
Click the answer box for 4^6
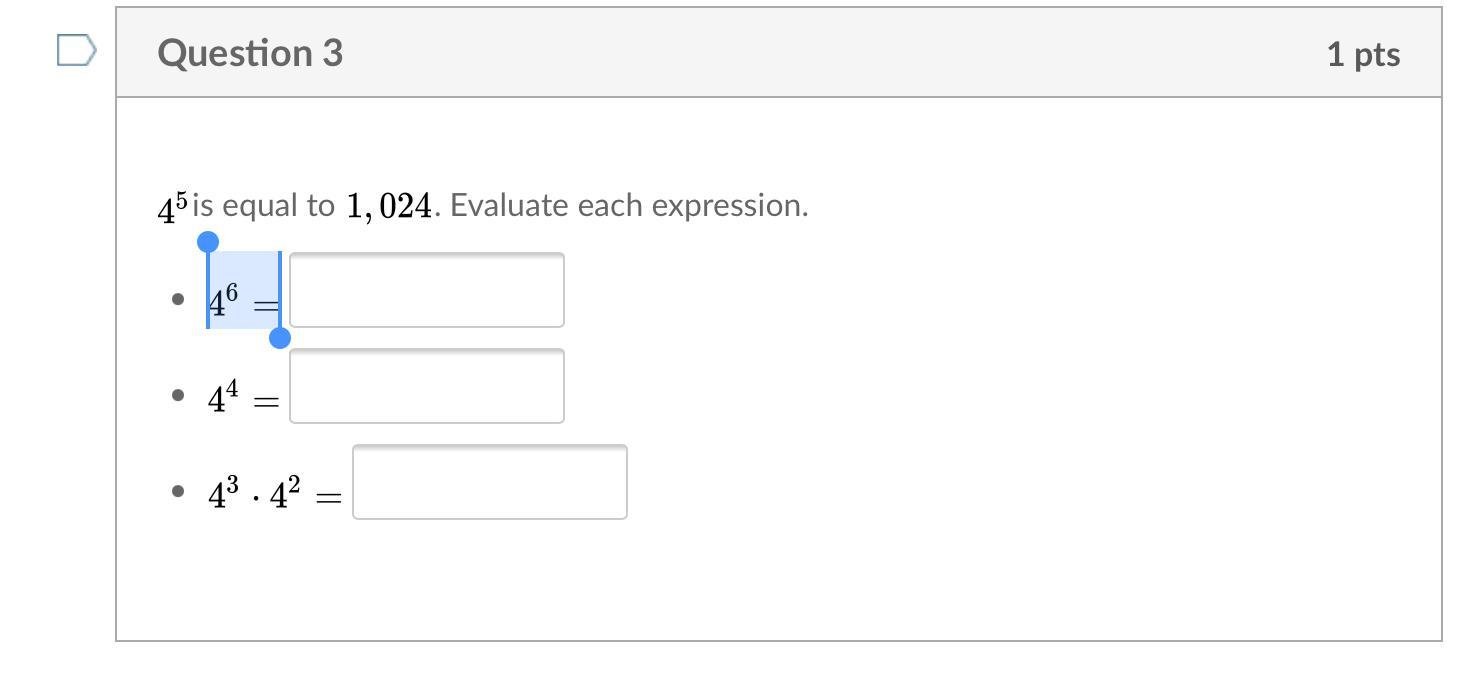pos(426,290)
